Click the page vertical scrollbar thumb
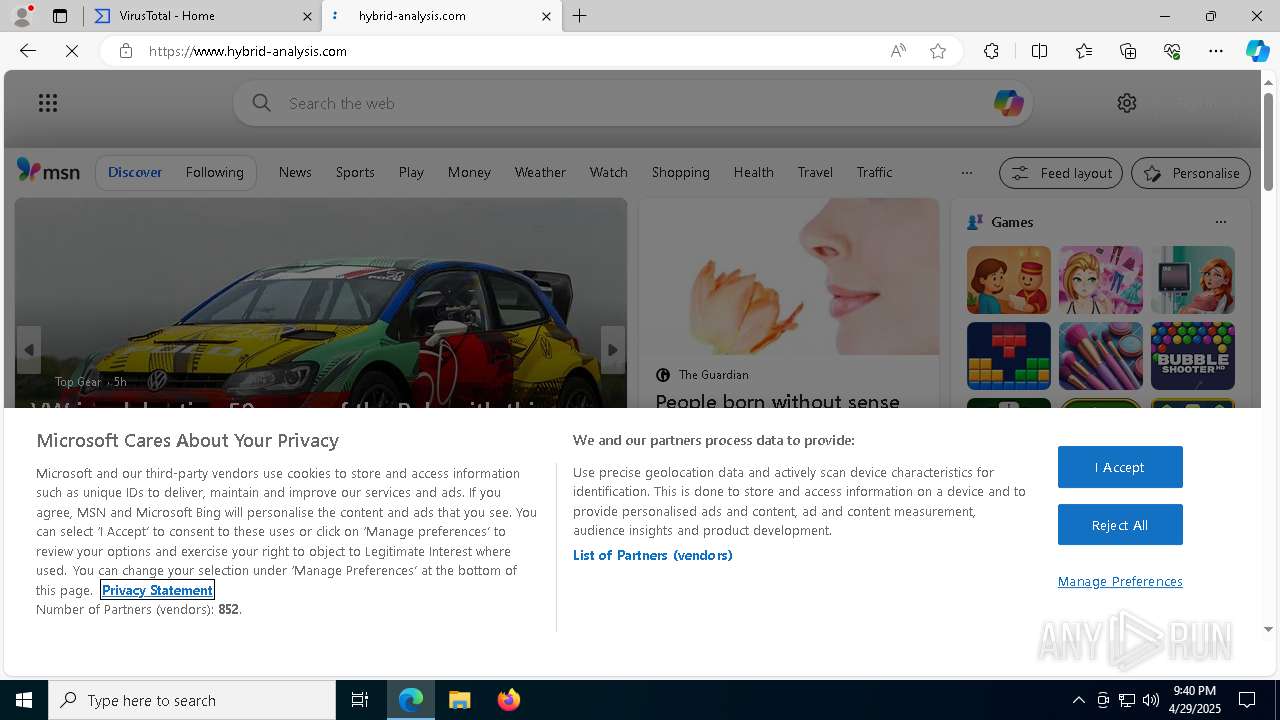The image size is (1280, 720). point(1268,141)
